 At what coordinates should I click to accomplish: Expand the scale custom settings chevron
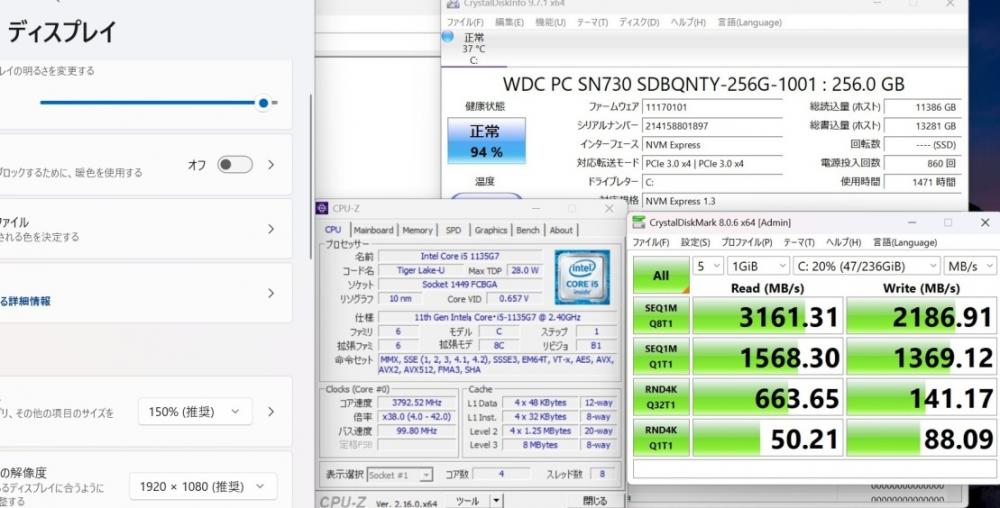(271, 412)
